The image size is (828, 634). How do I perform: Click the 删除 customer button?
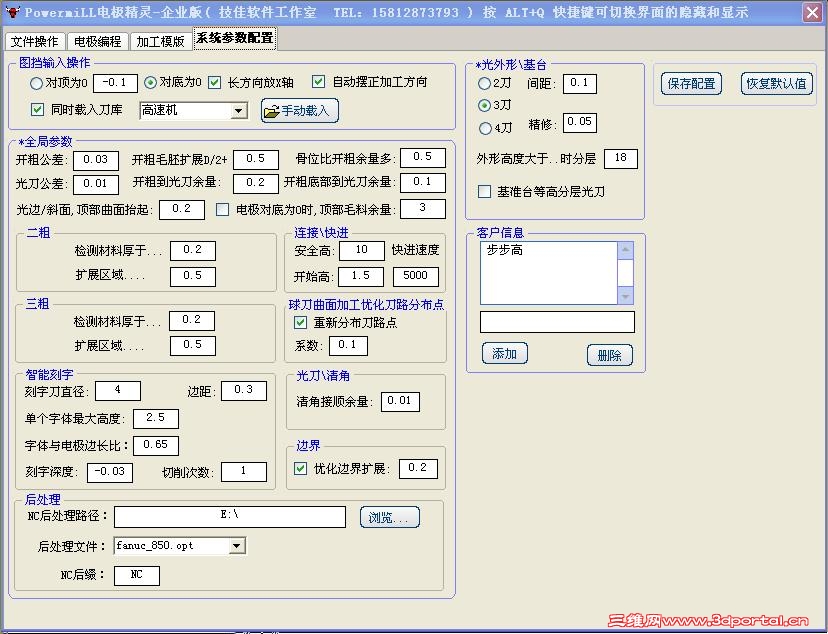610,355
